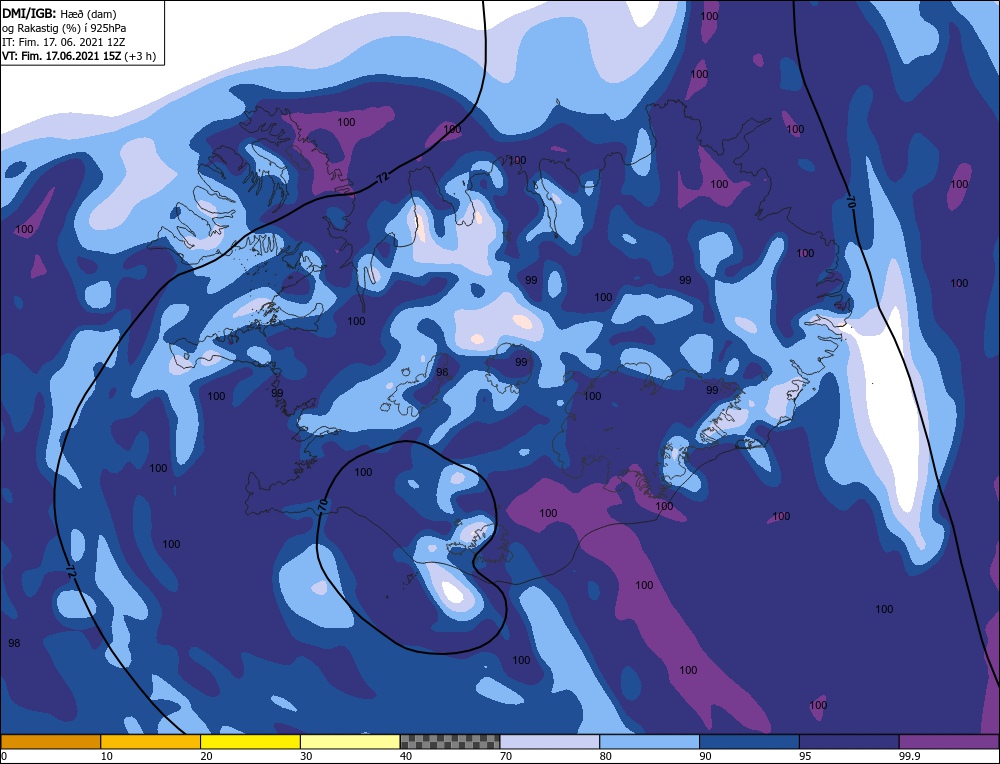Select the orange 10–20 legend swatch
The image size is (1000, 764).
pyautogui.click(x=151, y=742)
